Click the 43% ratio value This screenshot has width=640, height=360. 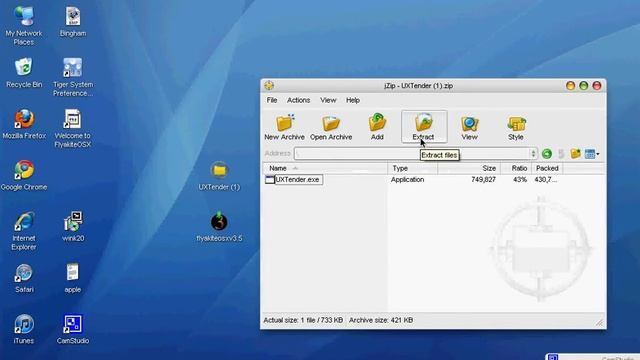(520, 180)
